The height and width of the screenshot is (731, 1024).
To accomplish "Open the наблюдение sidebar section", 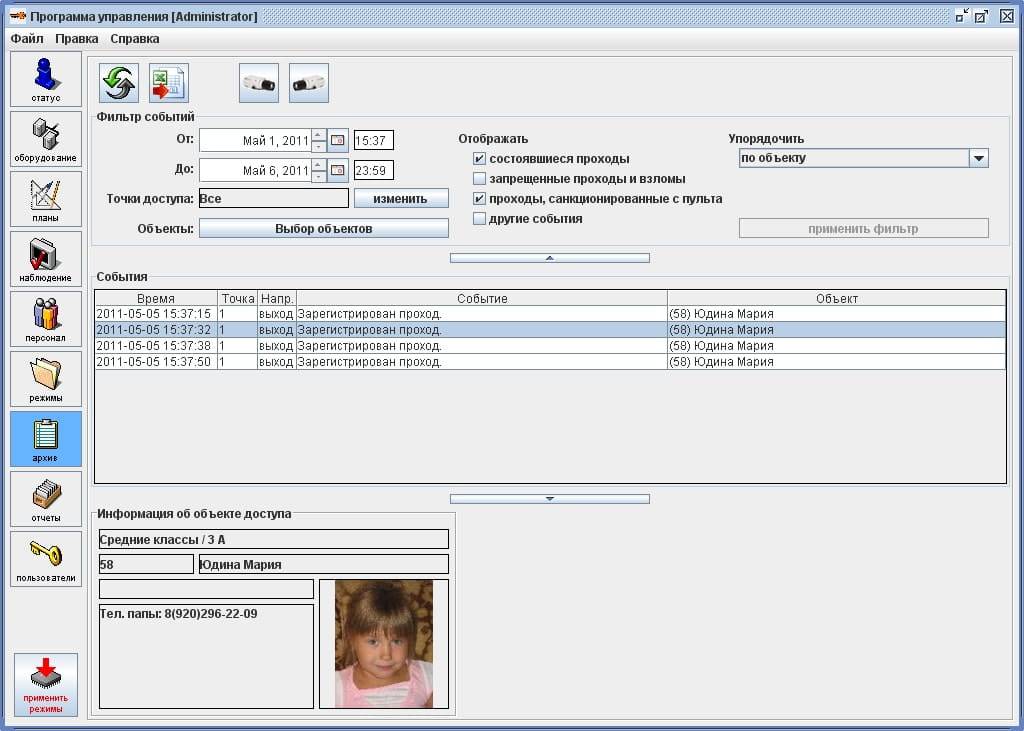I will (x=46, y=259).
